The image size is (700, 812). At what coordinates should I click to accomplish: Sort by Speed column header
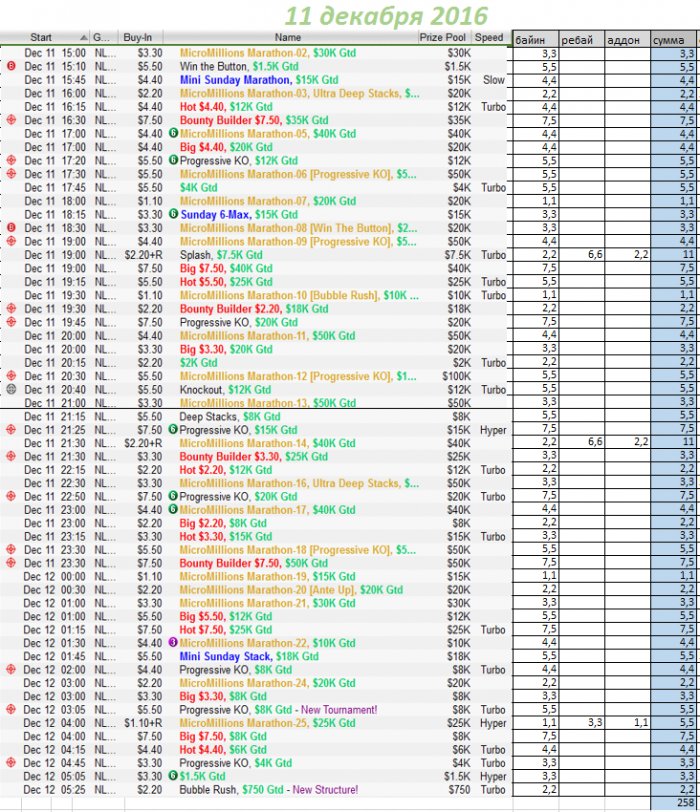489,37
